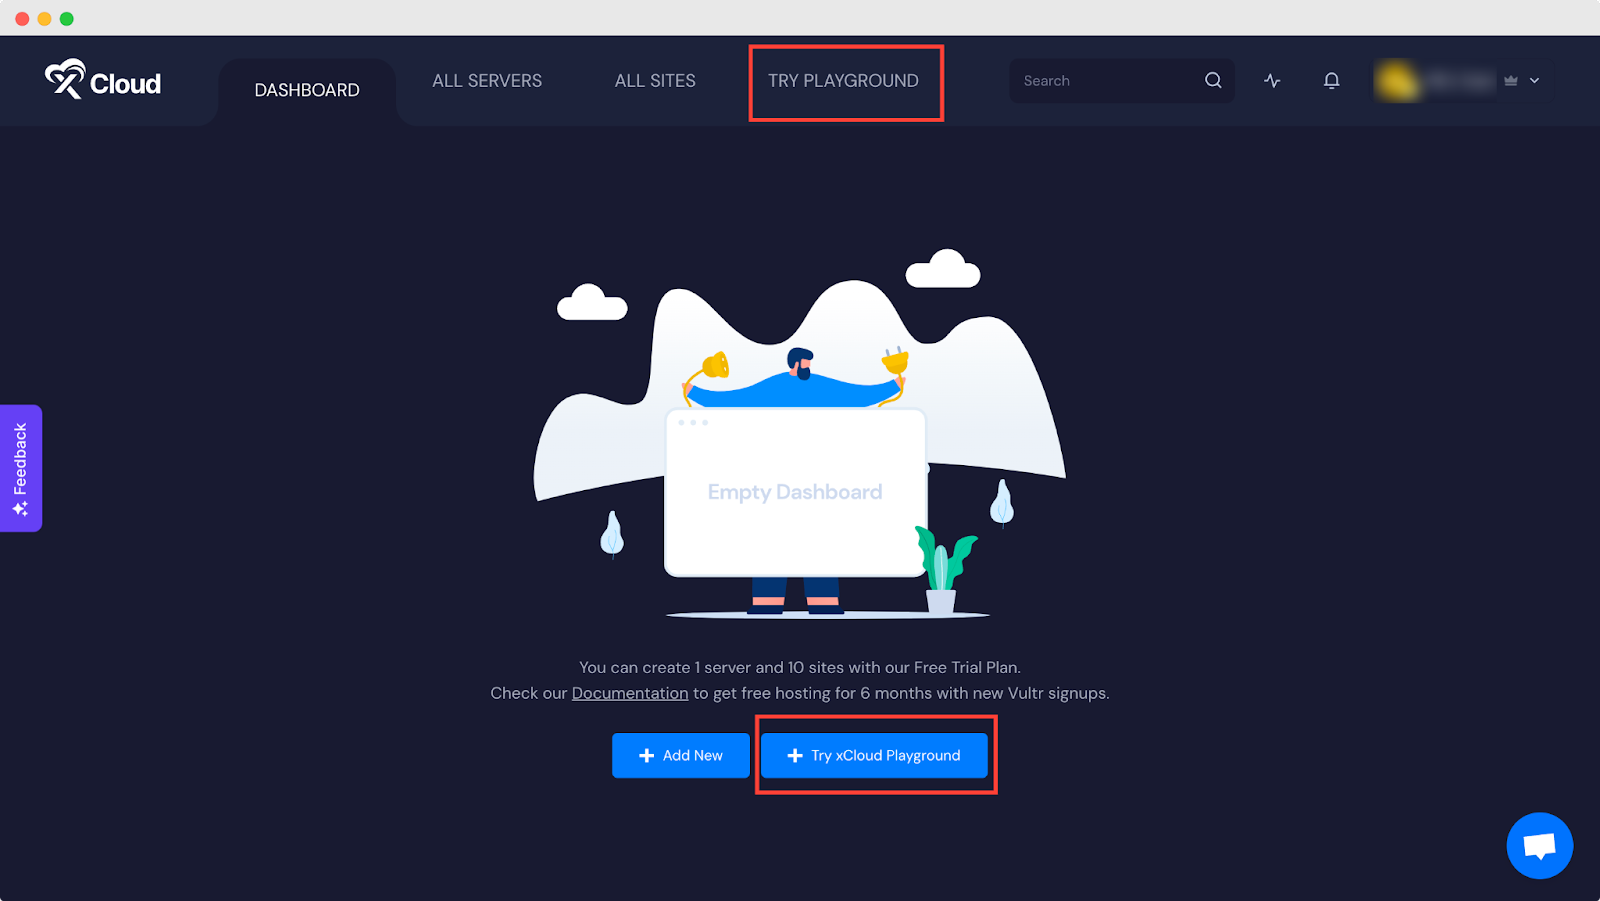
Task: Open the account profile dropdown chevron
Action: (x=1532, y=81)
